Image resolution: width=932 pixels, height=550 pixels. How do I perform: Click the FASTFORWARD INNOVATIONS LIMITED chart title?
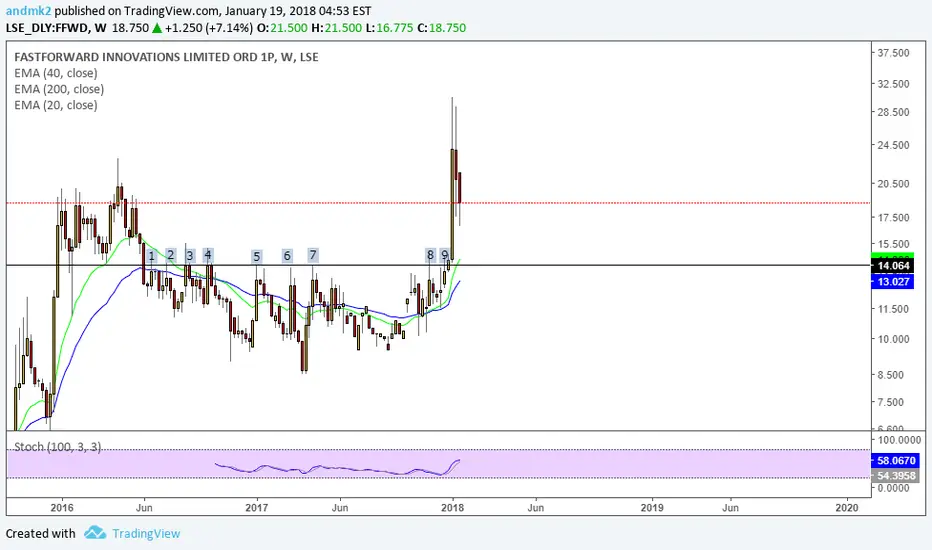166,57
